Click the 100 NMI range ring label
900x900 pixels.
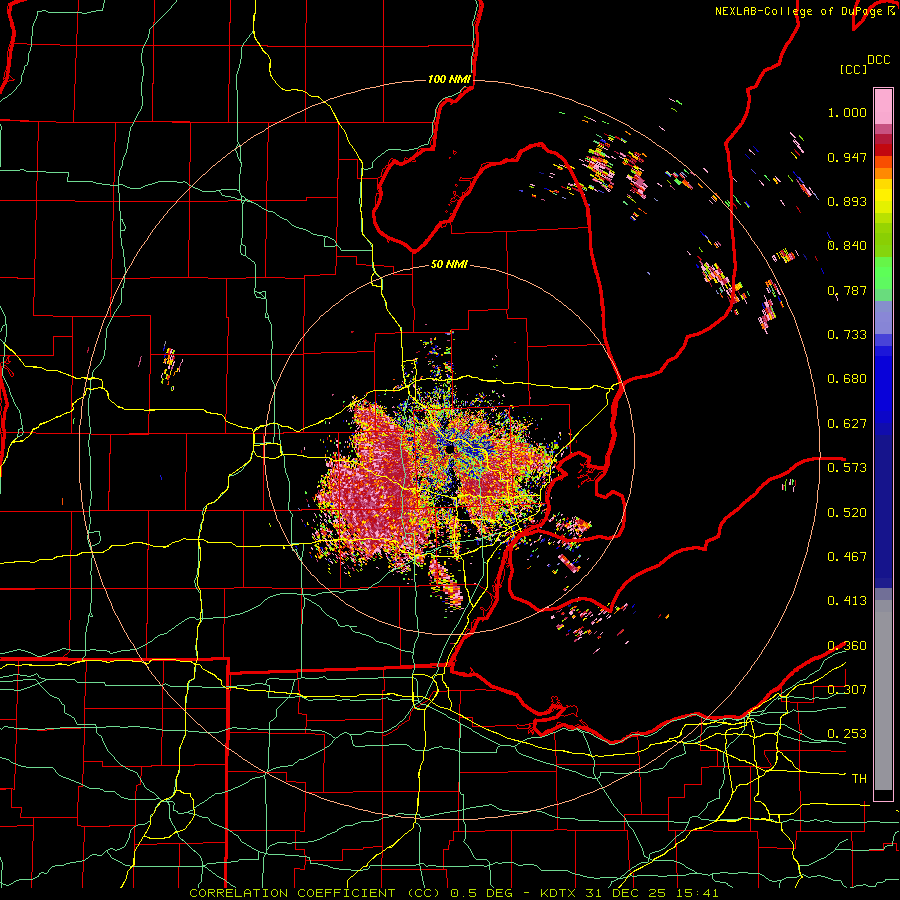(449, 79)
